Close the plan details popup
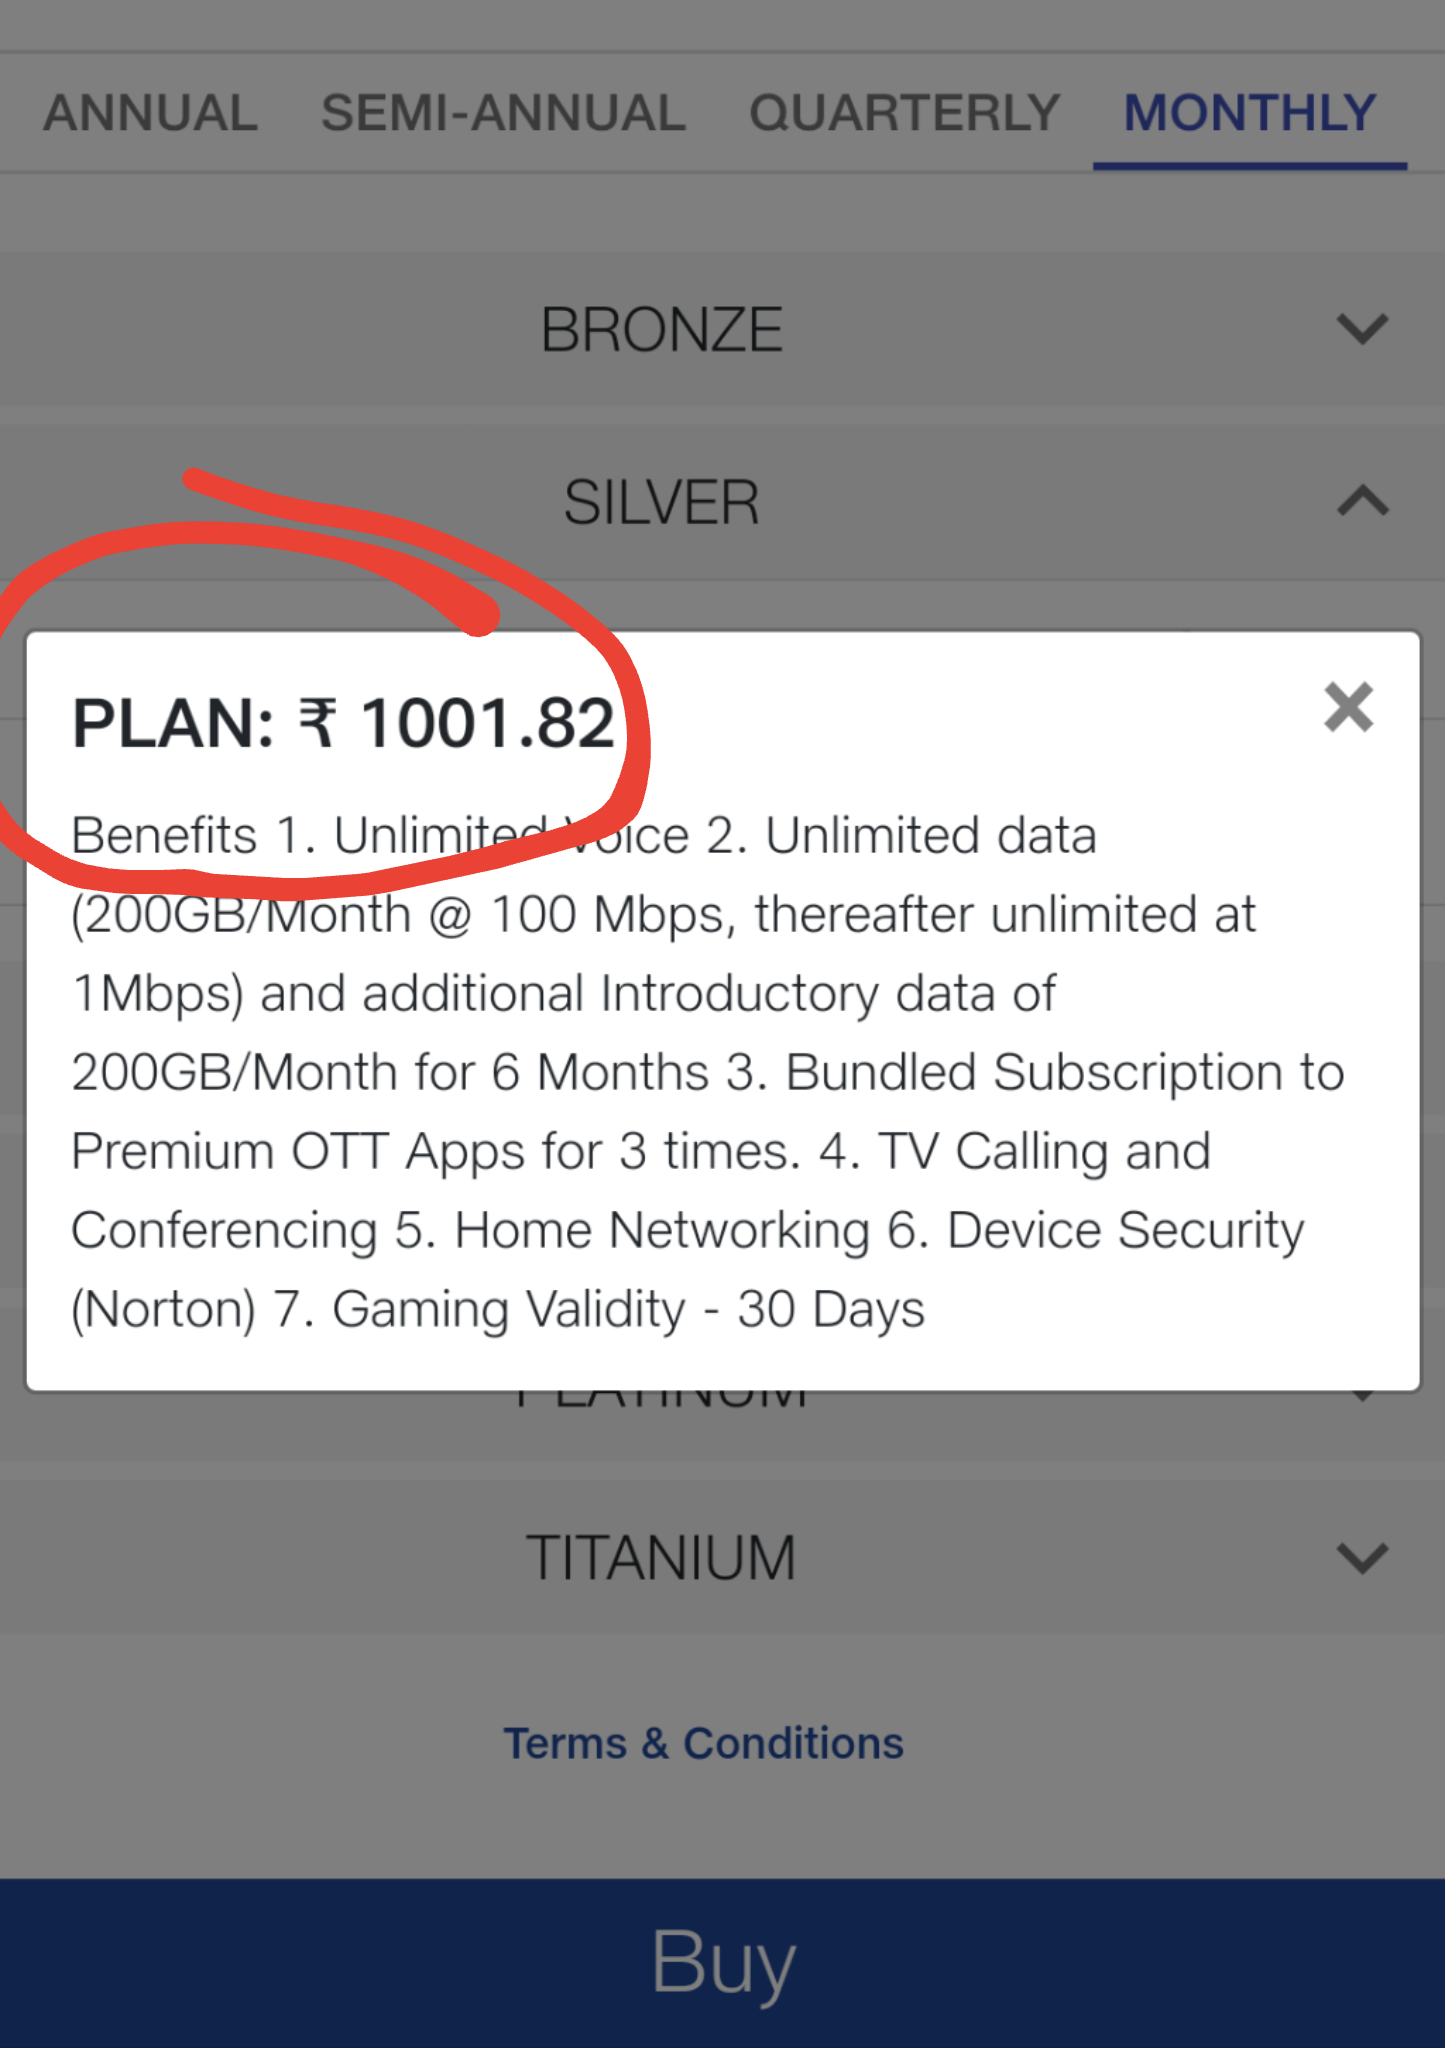The width and height of the screenshot is (1445, 2048). point(1348,708)
